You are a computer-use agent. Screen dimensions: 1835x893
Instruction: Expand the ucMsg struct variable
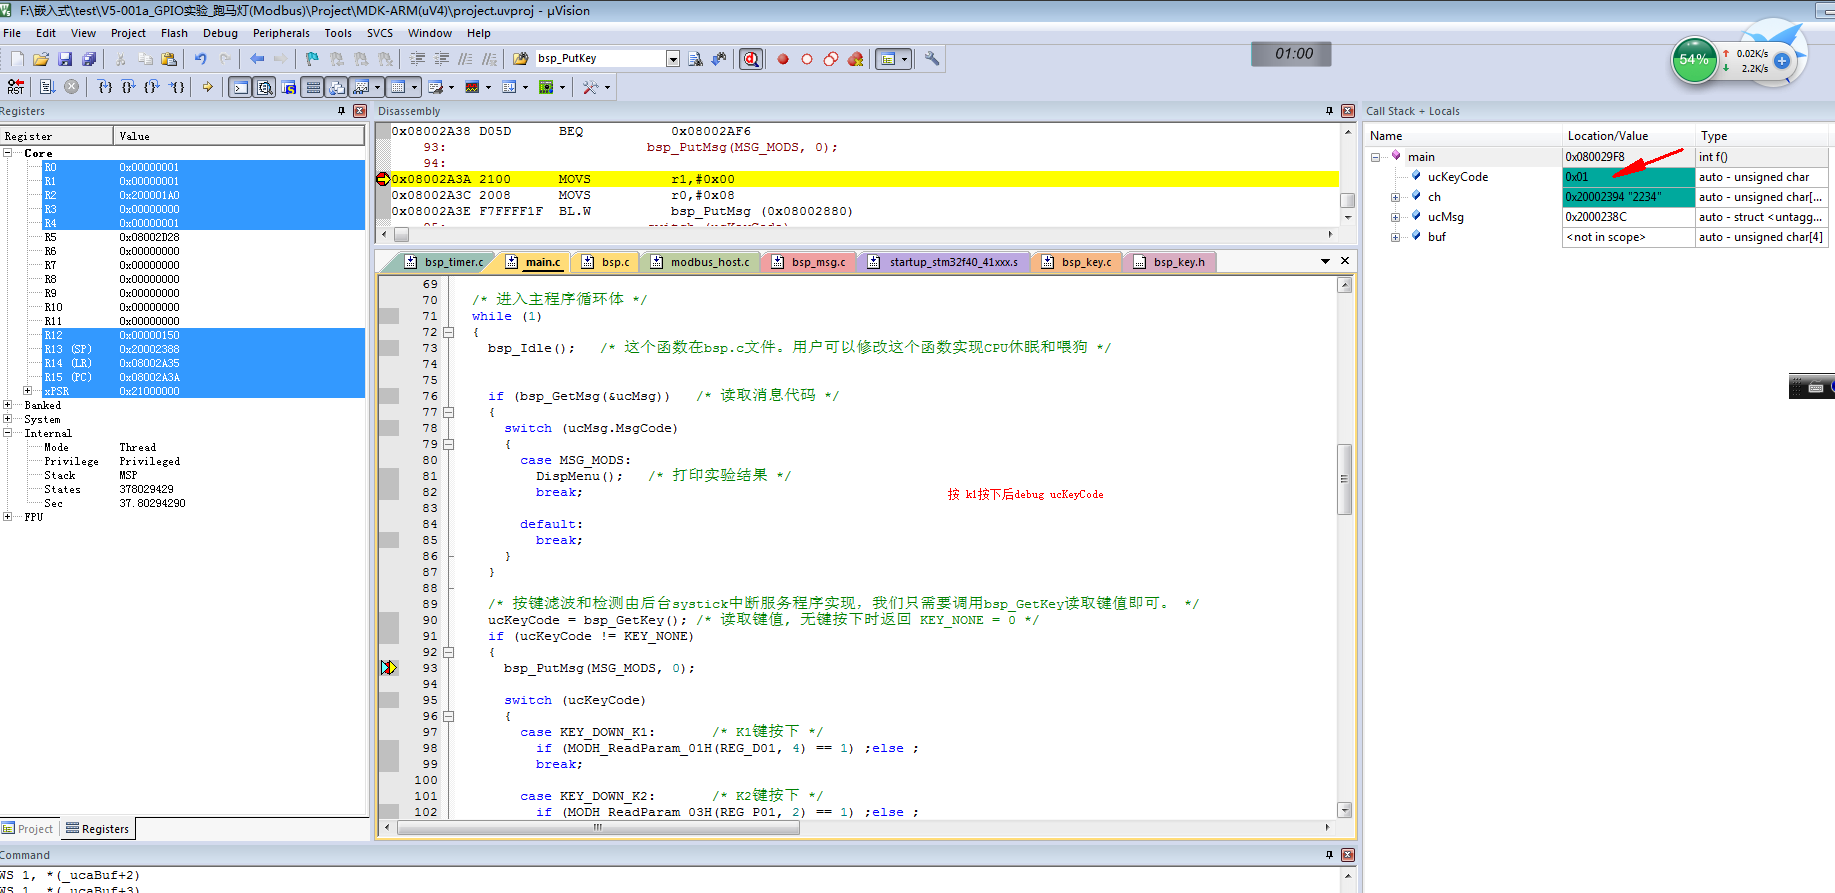(x=1395, y=217)
